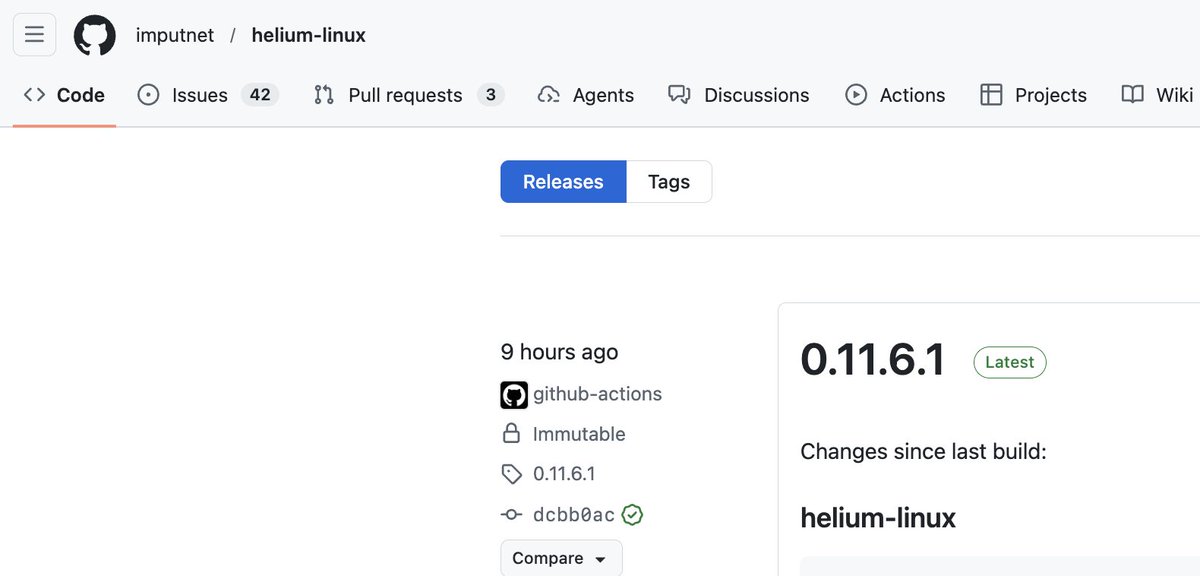The image size is (1200, 576).
Task: Click the helium-linux heading in release notes
Action: pyautogui.click(x=878, y=518)
